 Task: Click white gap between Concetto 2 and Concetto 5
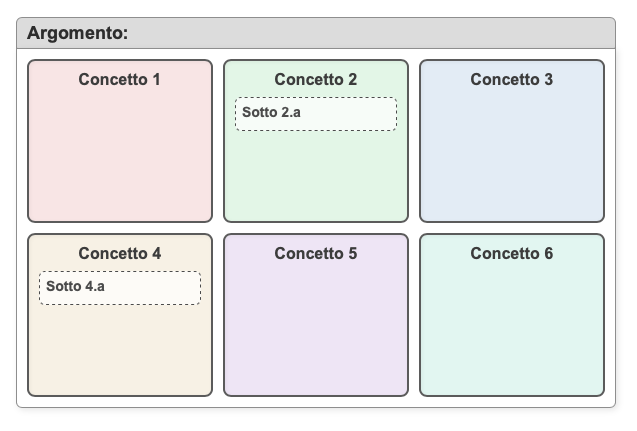coord(315,228)
